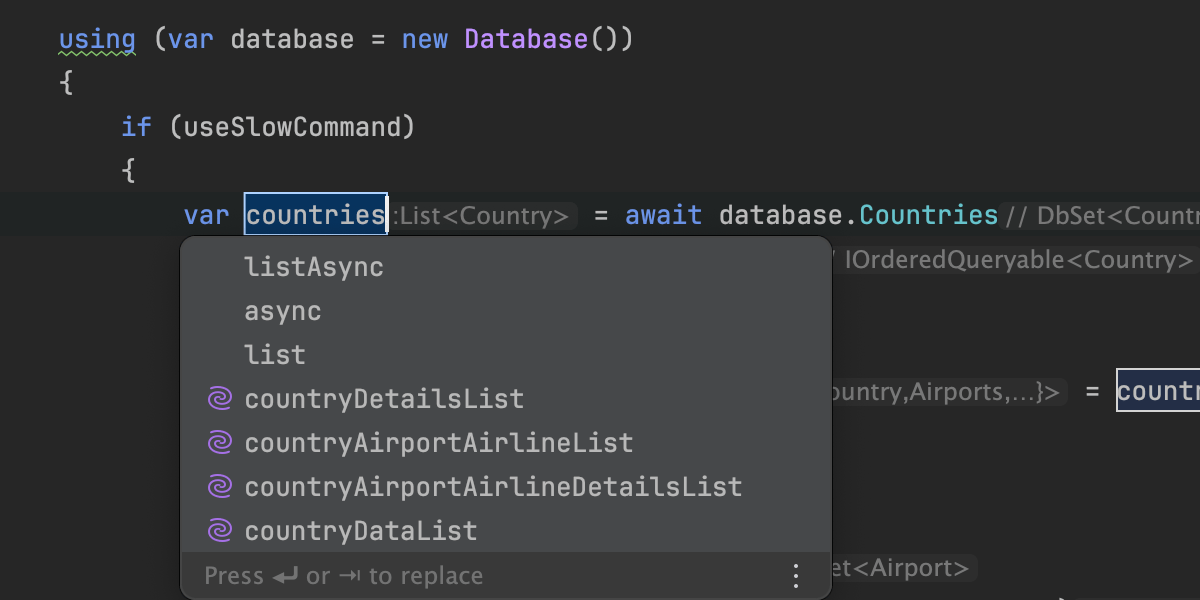
Task: Click the List<Country> type inlay hint
Action: 485,216
